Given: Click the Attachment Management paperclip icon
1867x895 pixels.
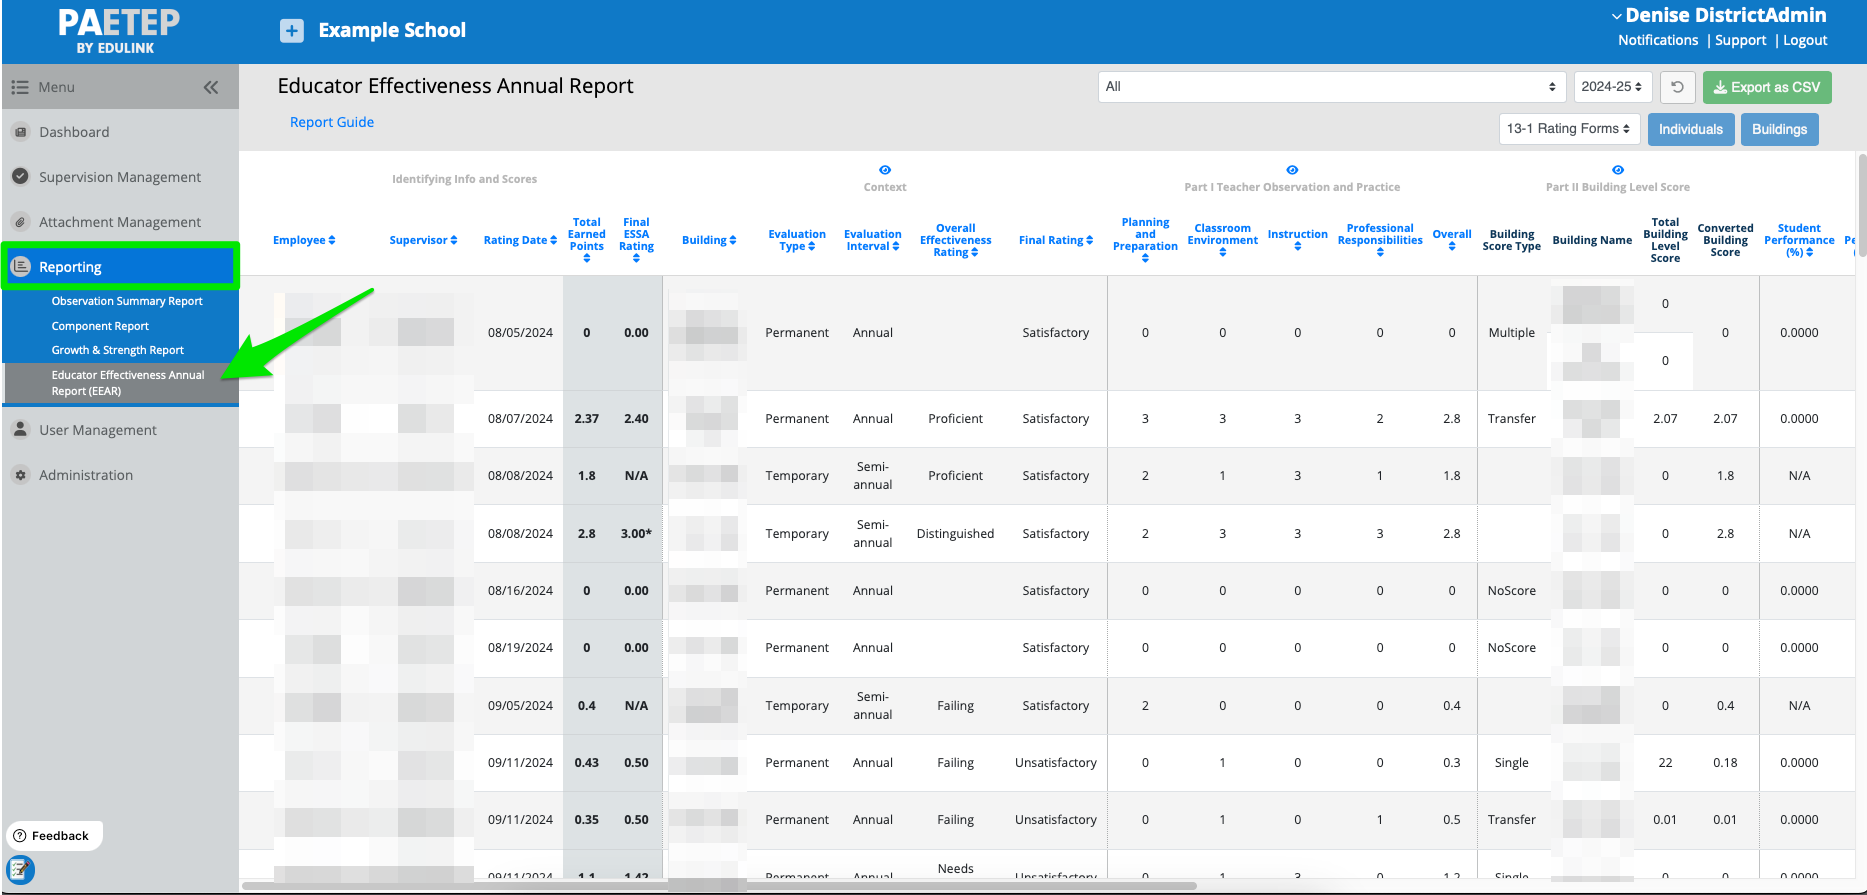Looking at the screenshot, I should [x=20, y=222].
